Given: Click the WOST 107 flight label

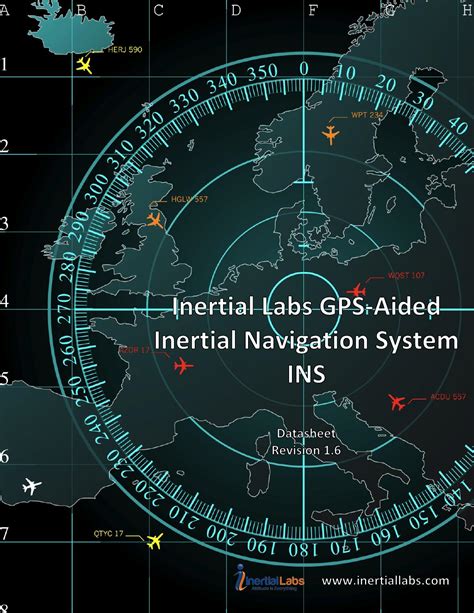Looking at the screenshot, I should (406, 275).
